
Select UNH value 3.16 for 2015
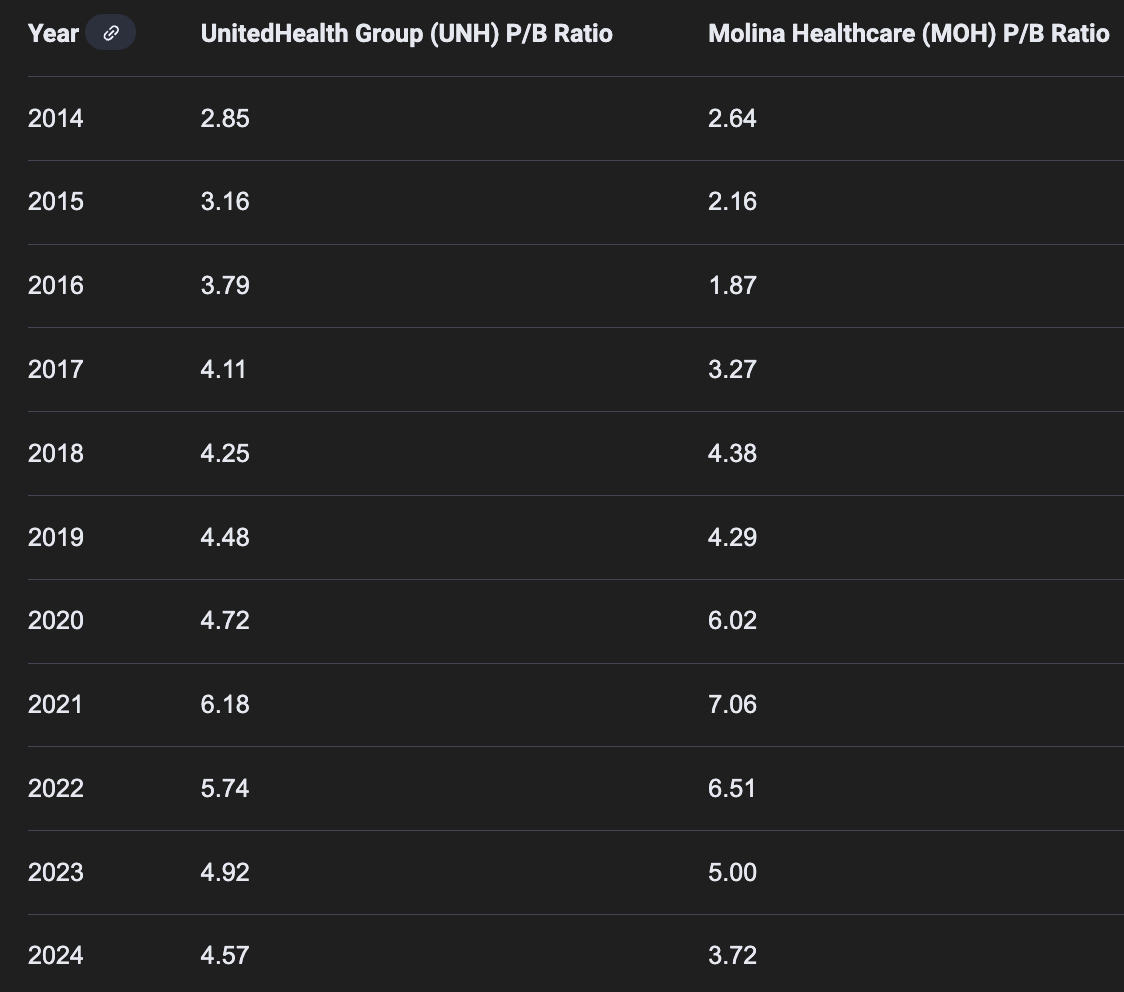point(225,202)
